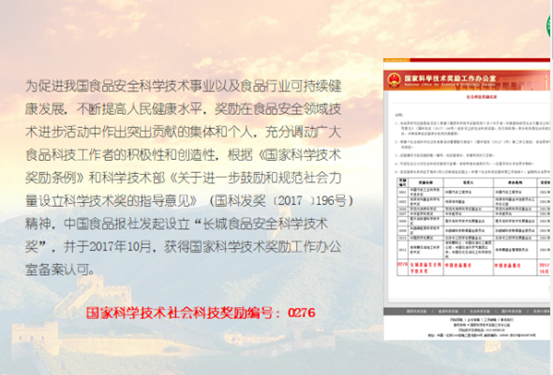Click the red 社会科技奖励名录 heading
The width and height of the screenshot is (553, 375).
[481, 97]
